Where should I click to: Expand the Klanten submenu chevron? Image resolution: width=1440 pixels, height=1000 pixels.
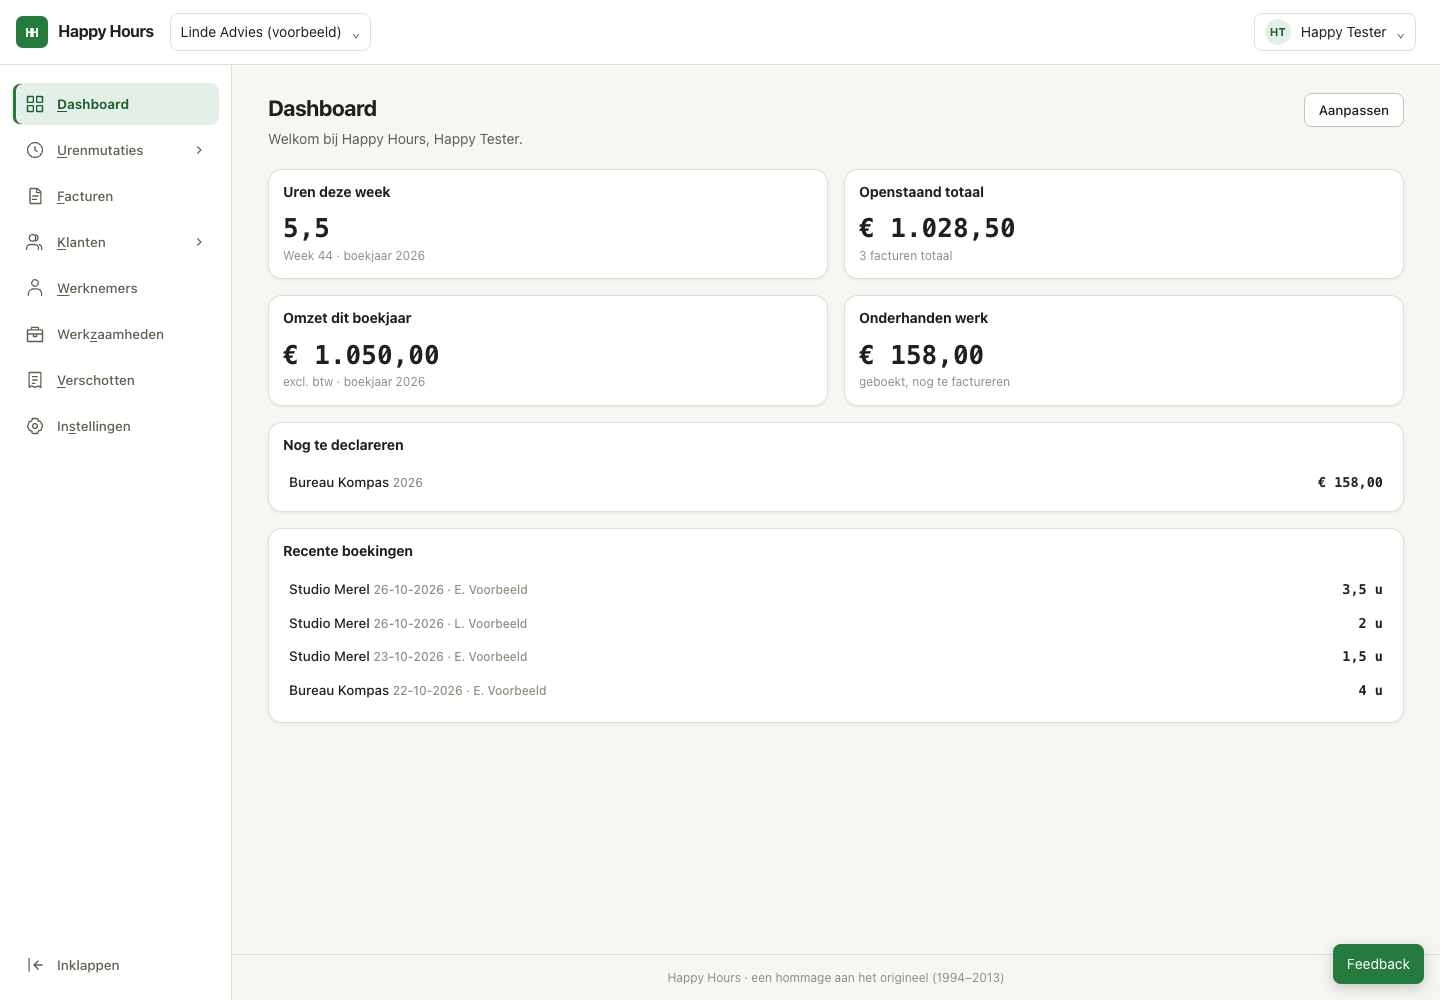pyautogui.click(x=199, y=242)
